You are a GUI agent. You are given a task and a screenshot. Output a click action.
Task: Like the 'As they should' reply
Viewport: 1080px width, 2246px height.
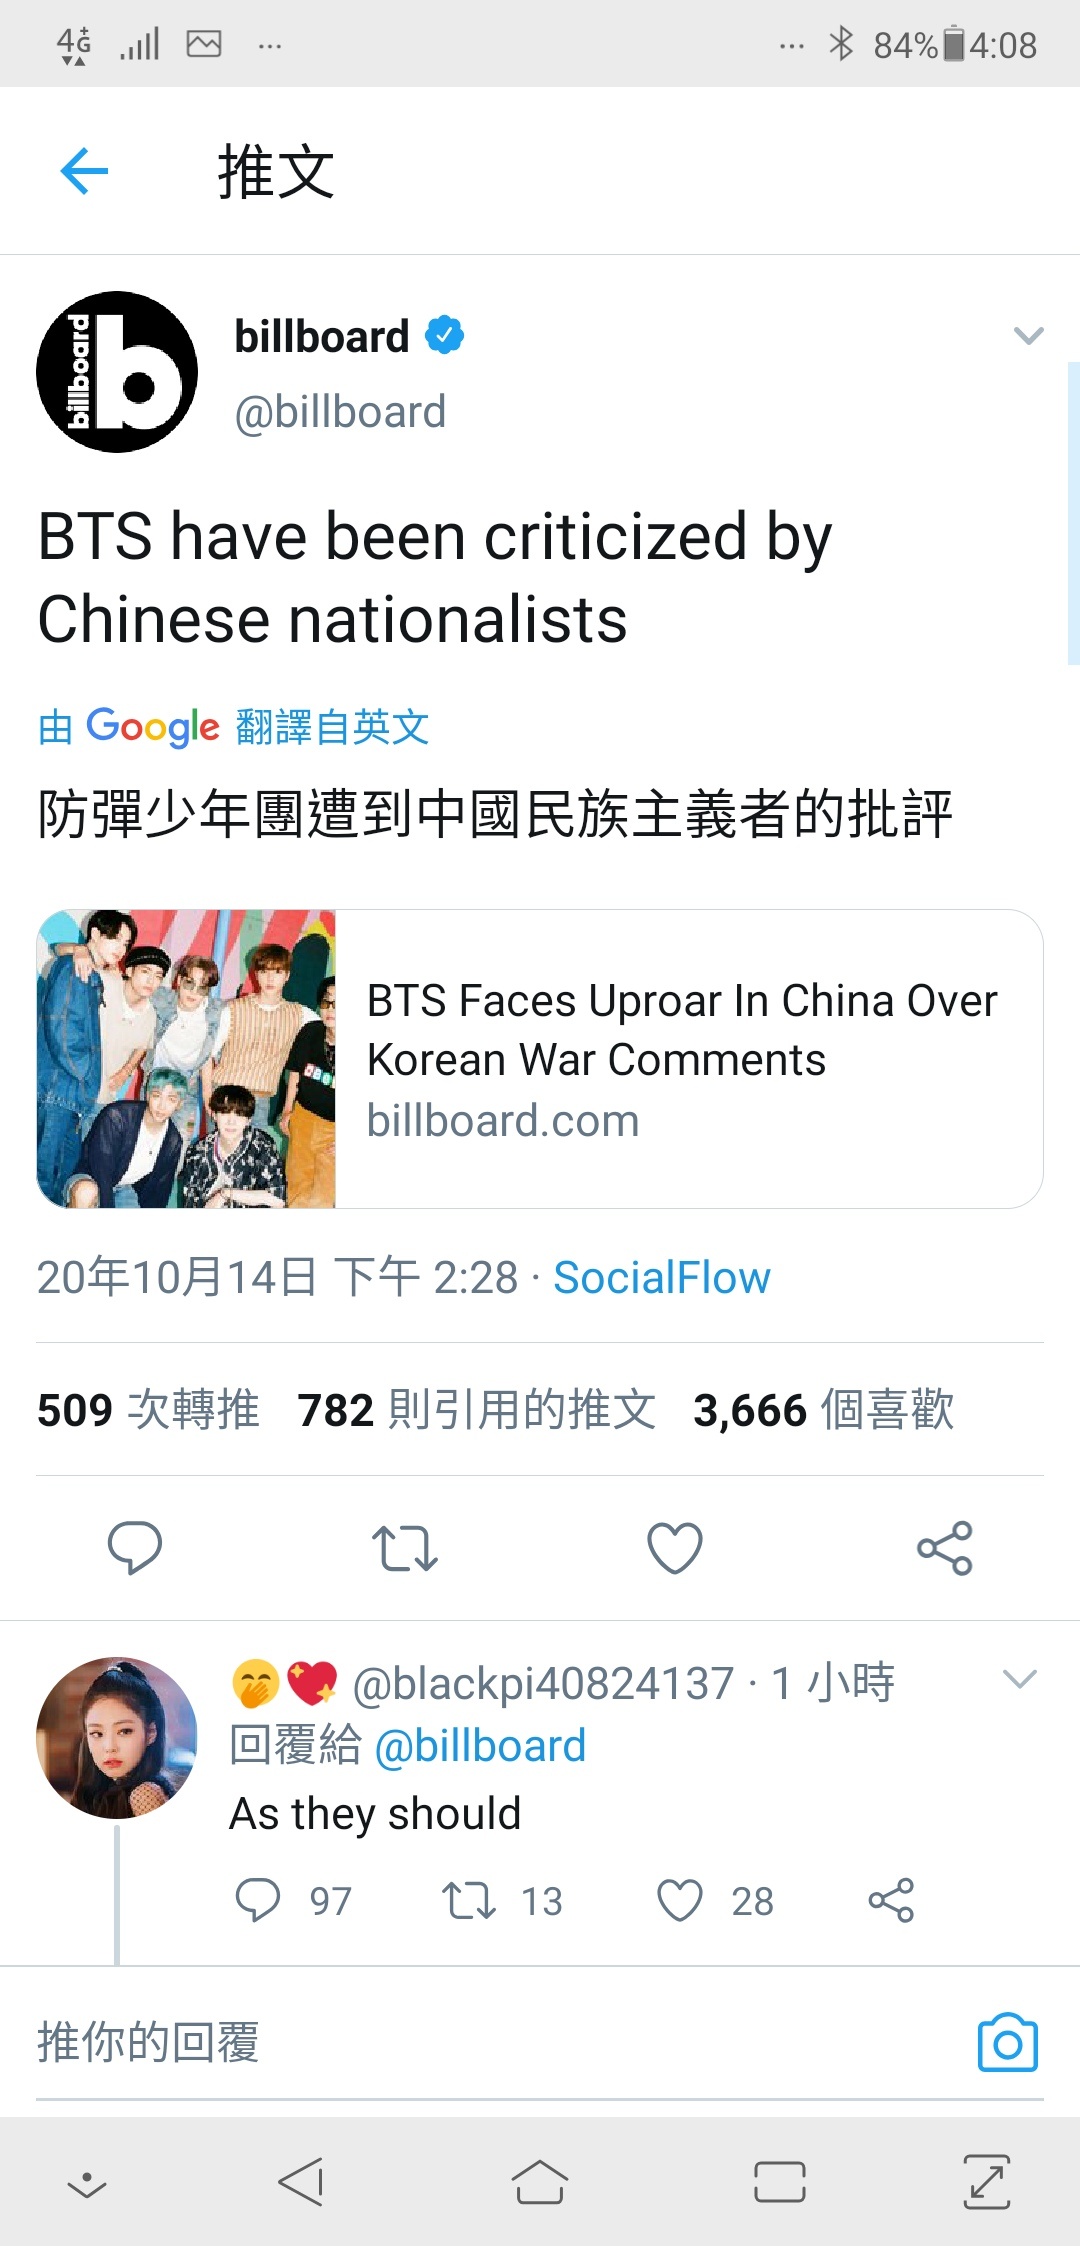pos(680,1900)
